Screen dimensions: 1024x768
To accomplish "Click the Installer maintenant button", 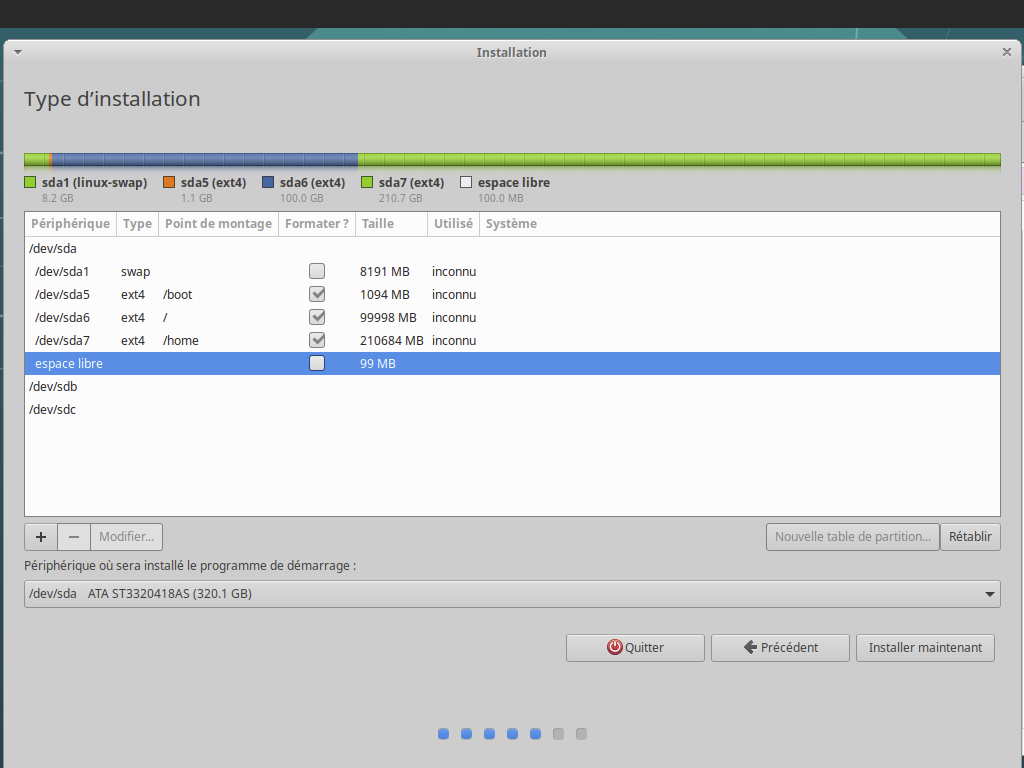I will tap(925, 647).
